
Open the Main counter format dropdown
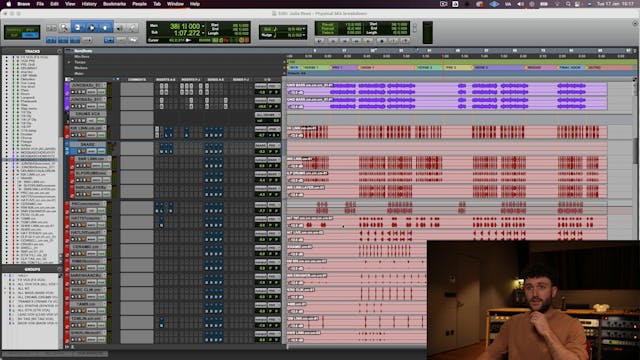click(203, 26)
